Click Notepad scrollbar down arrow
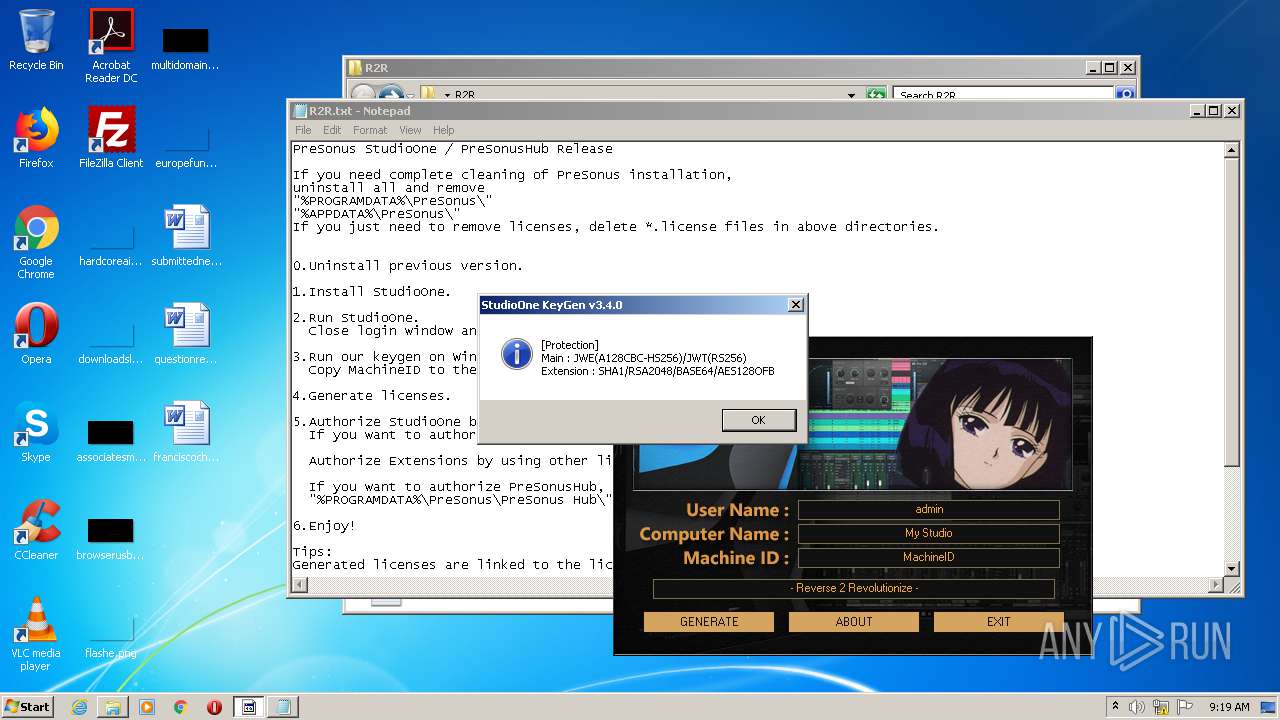This screenshot has width=1280, height=720. tap(1232, 570)
